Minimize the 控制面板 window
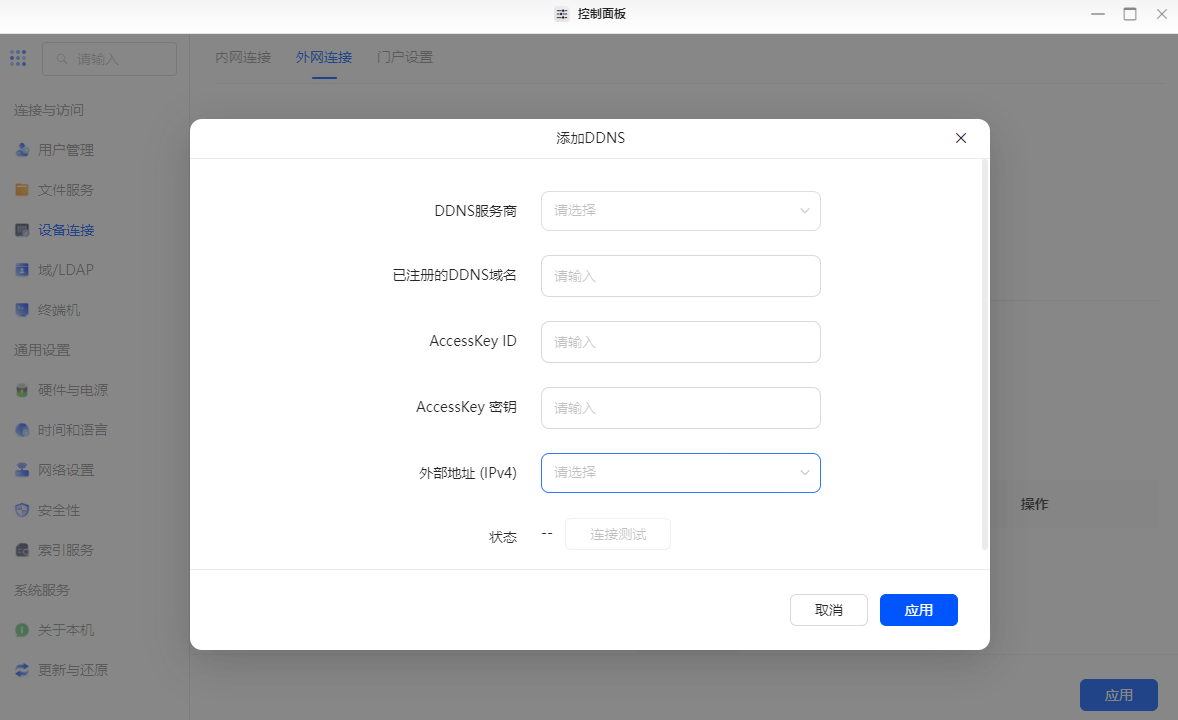1178x720 pixels. pos(1098,14)
